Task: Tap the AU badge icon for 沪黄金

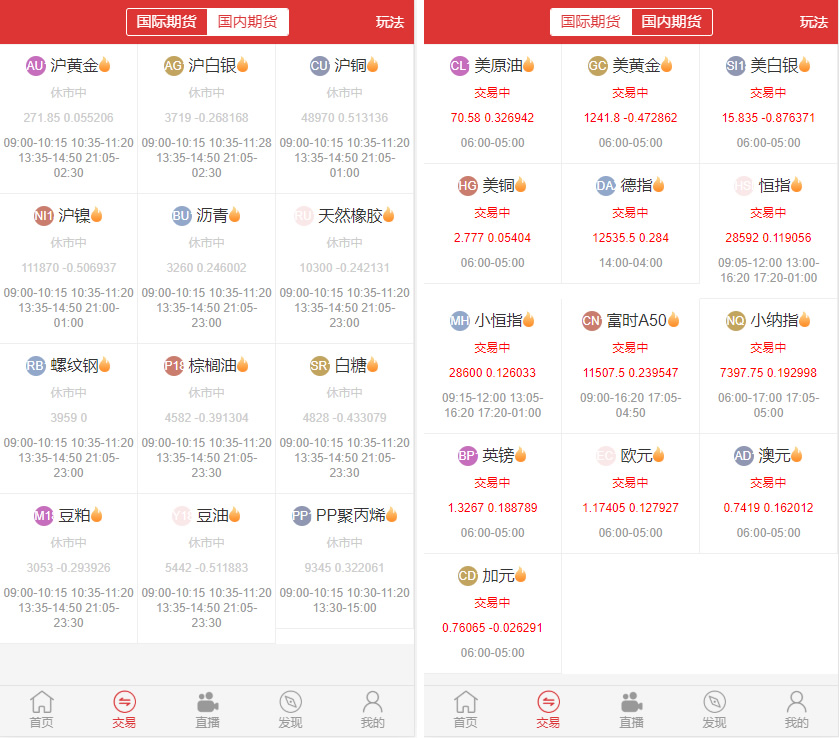Action: tap(36, 66)
